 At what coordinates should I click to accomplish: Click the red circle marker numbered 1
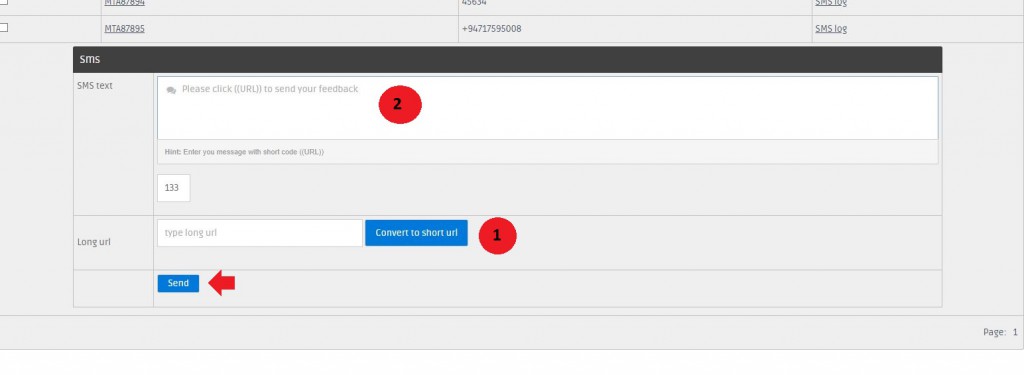click(497, 235)
